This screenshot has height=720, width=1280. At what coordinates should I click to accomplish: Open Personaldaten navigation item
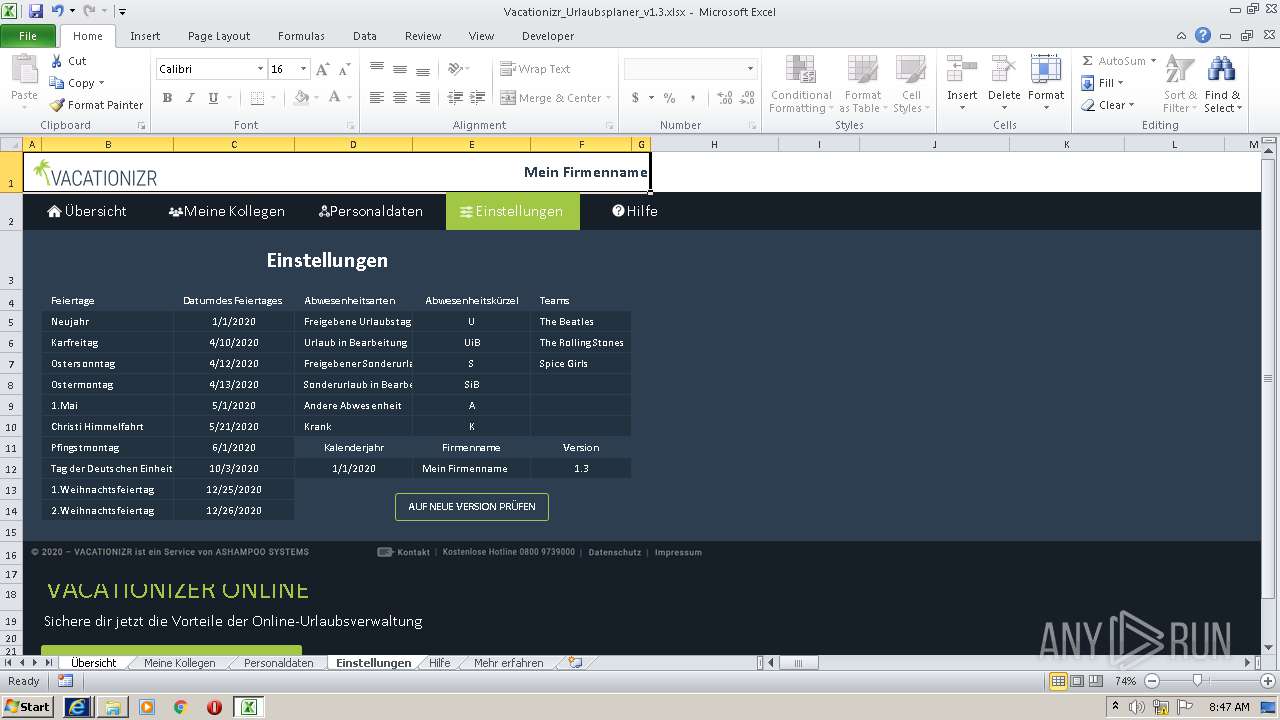[371, 211]
